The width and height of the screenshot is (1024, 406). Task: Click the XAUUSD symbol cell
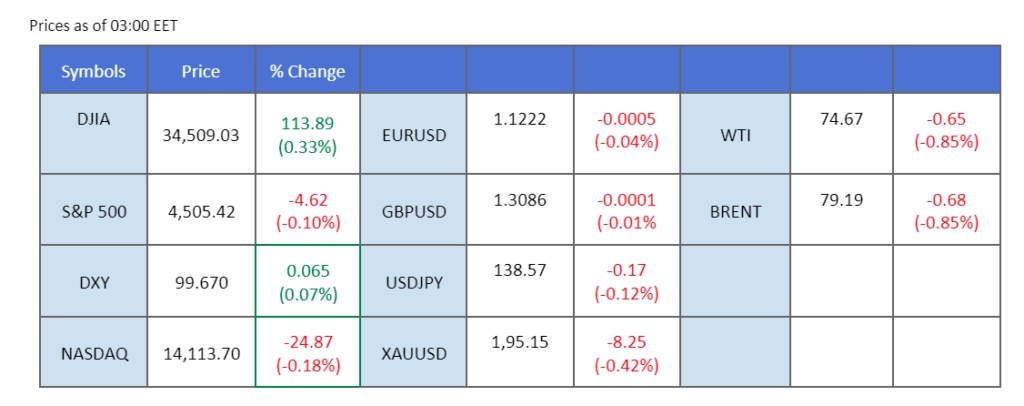(414, 353)
